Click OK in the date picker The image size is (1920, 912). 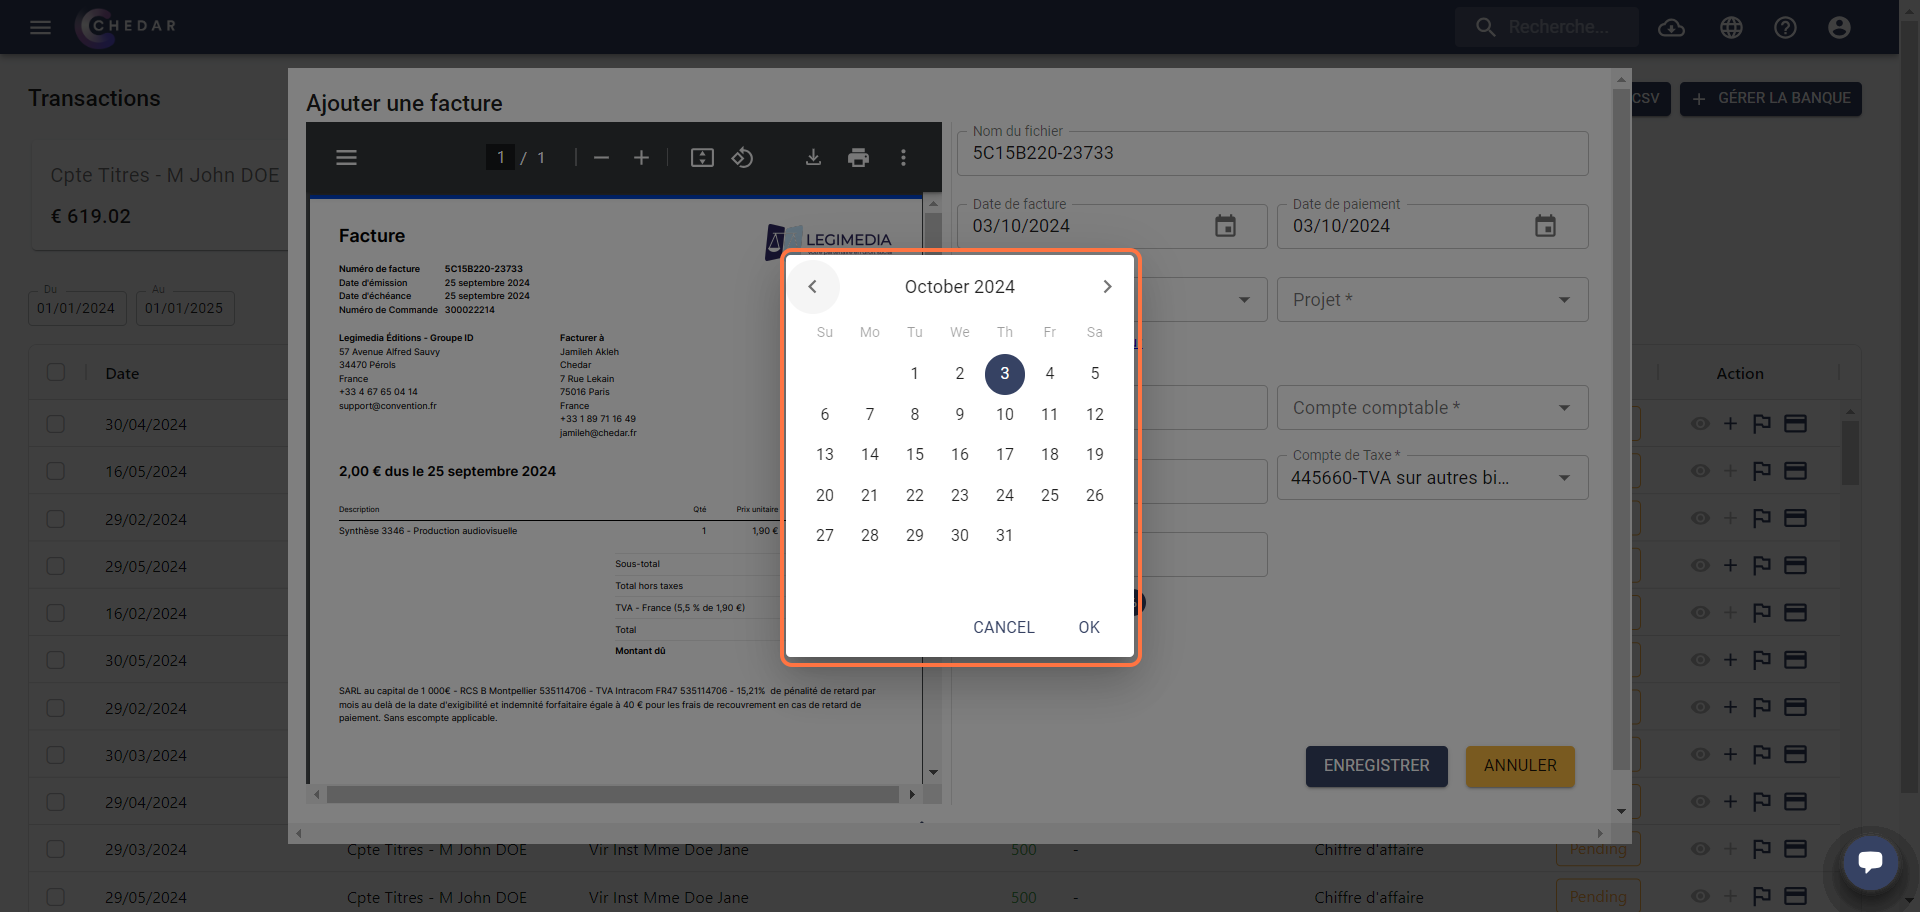[x=1089, y=627]
